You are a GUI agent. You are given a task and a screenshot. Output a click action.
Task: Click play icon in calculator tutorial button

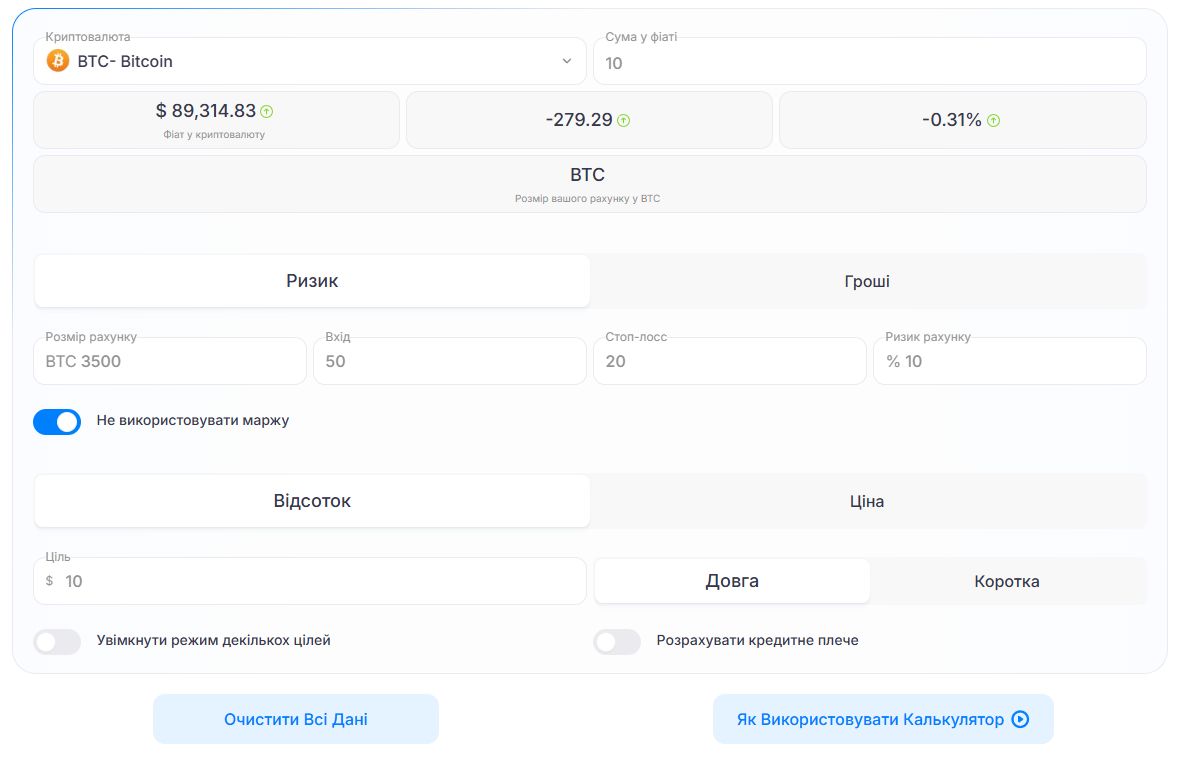point(1020,719)
